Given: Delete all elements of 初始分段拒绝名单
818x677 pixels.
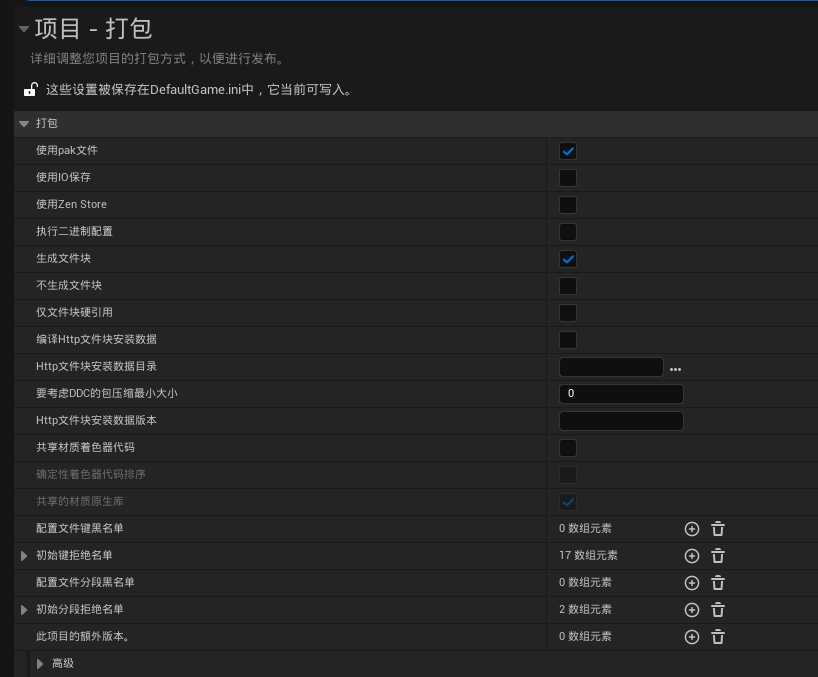Looking at the screenshot, I should tap(717, 609).
